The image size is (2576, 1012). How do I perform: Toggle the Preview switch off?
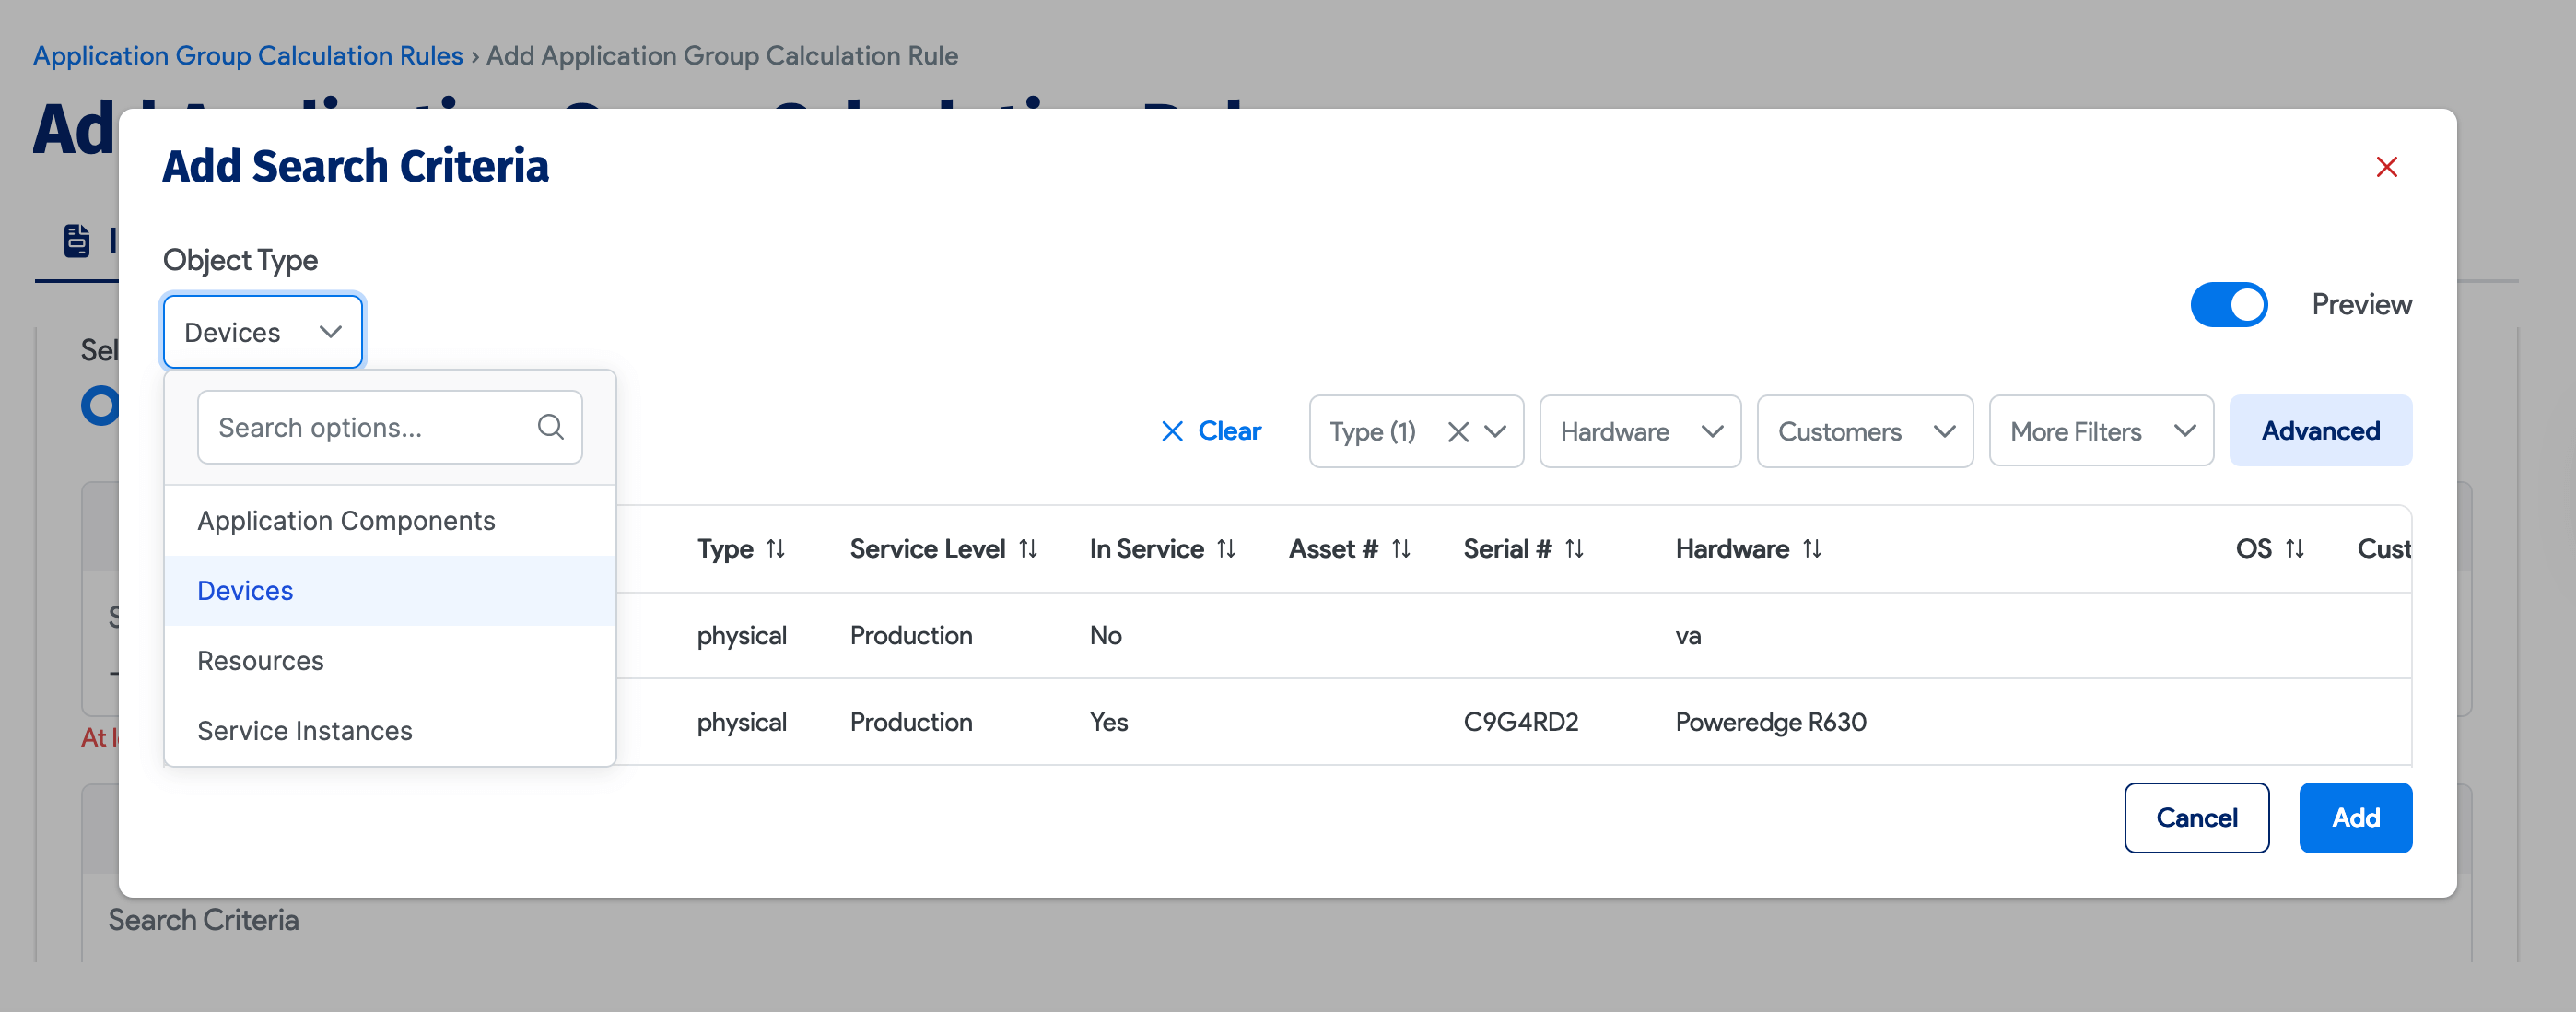2228,305
